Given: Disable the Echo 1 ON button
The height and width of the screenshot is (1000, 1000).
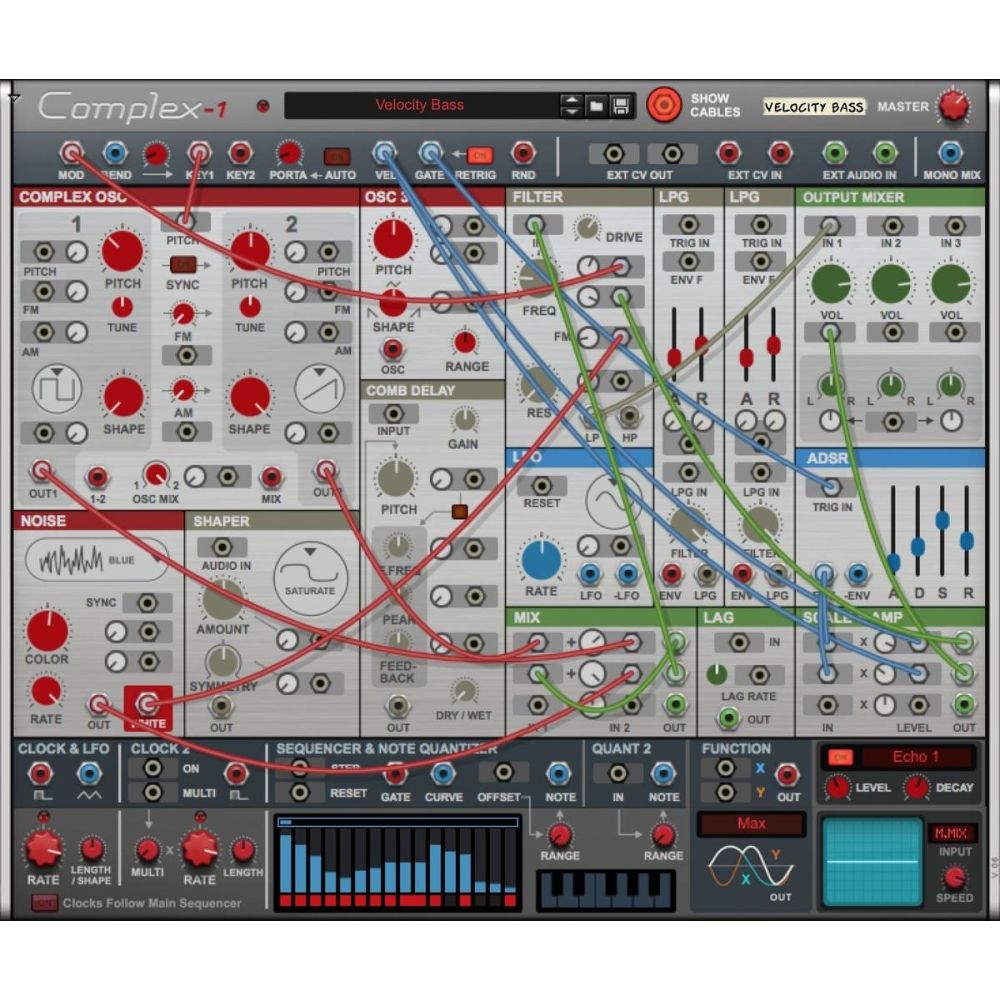Looking at the screenshot, I should click(839, 757).
